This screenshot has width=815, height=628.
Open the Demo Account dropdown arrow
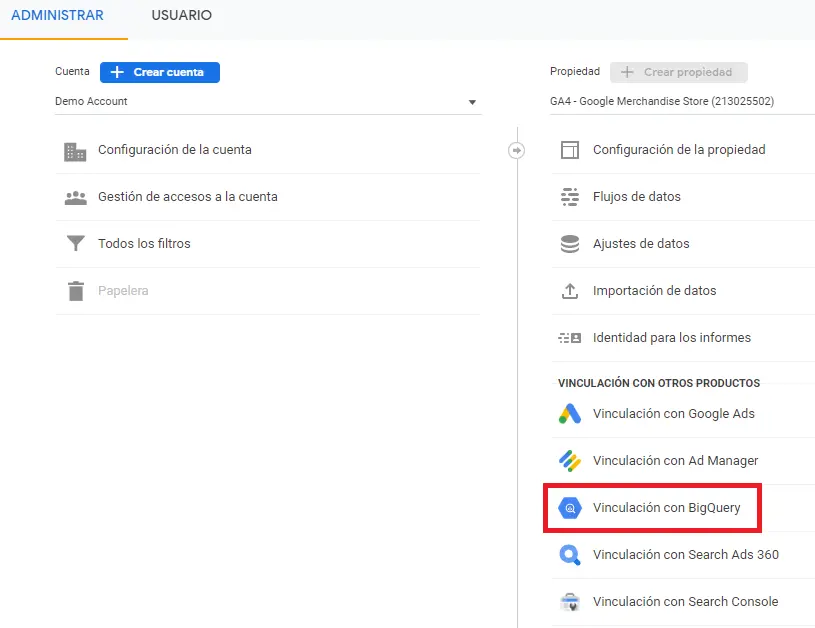472,102
